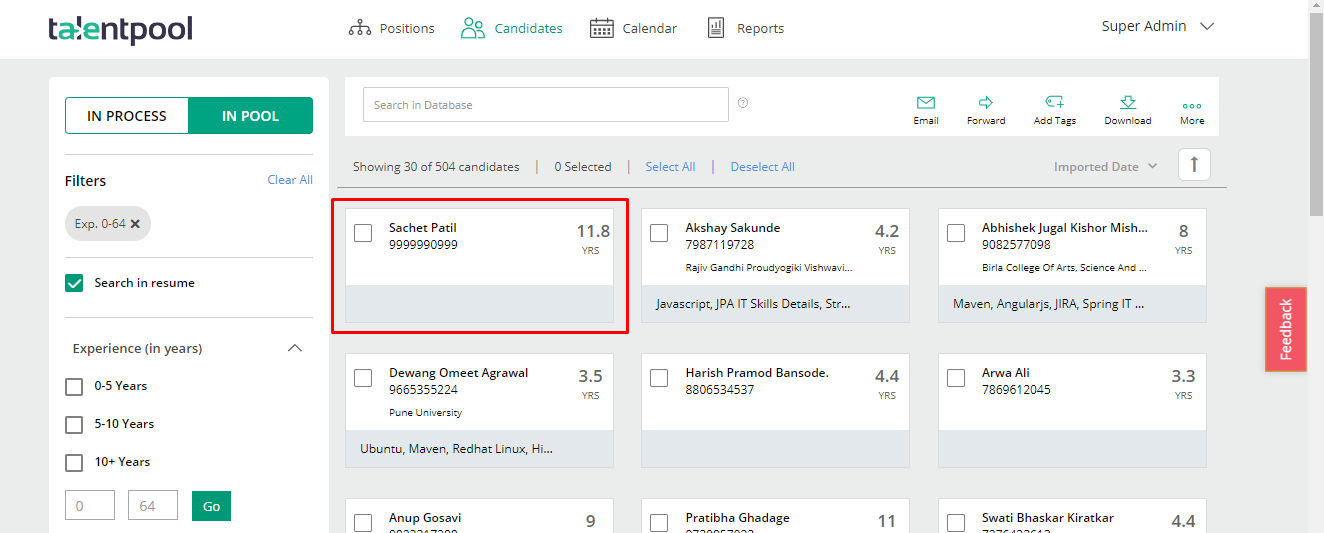The image size is (1324, 533).
Task: Focus the minimum experience field
Action: pyautogui.click(x=90, y=506)
